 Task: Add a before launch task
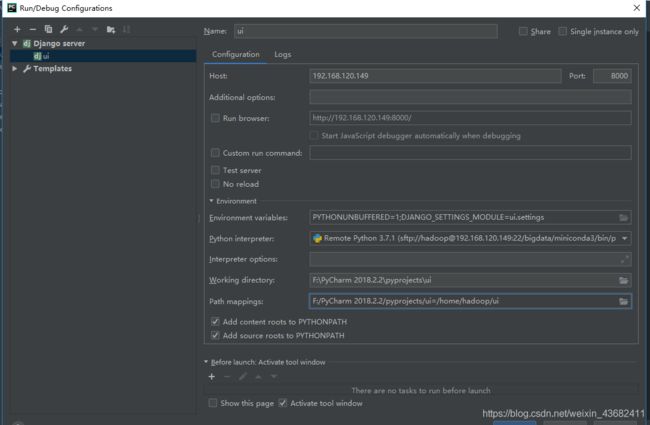coord(212,376)
